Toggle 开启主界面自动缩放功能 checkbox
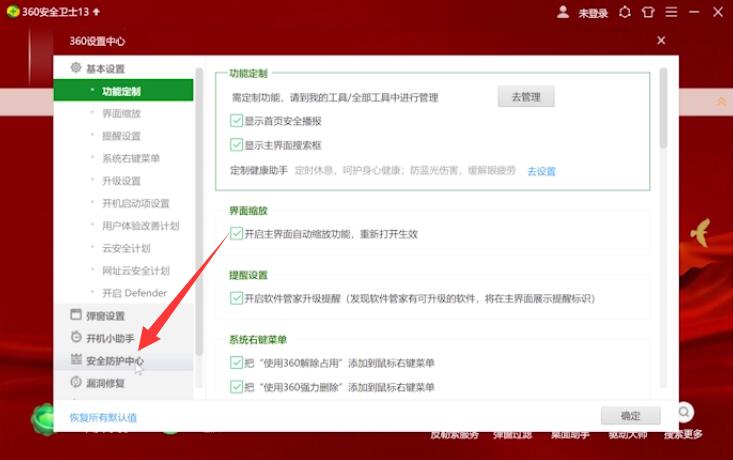733x460 pixels. [x=236, y=233]
